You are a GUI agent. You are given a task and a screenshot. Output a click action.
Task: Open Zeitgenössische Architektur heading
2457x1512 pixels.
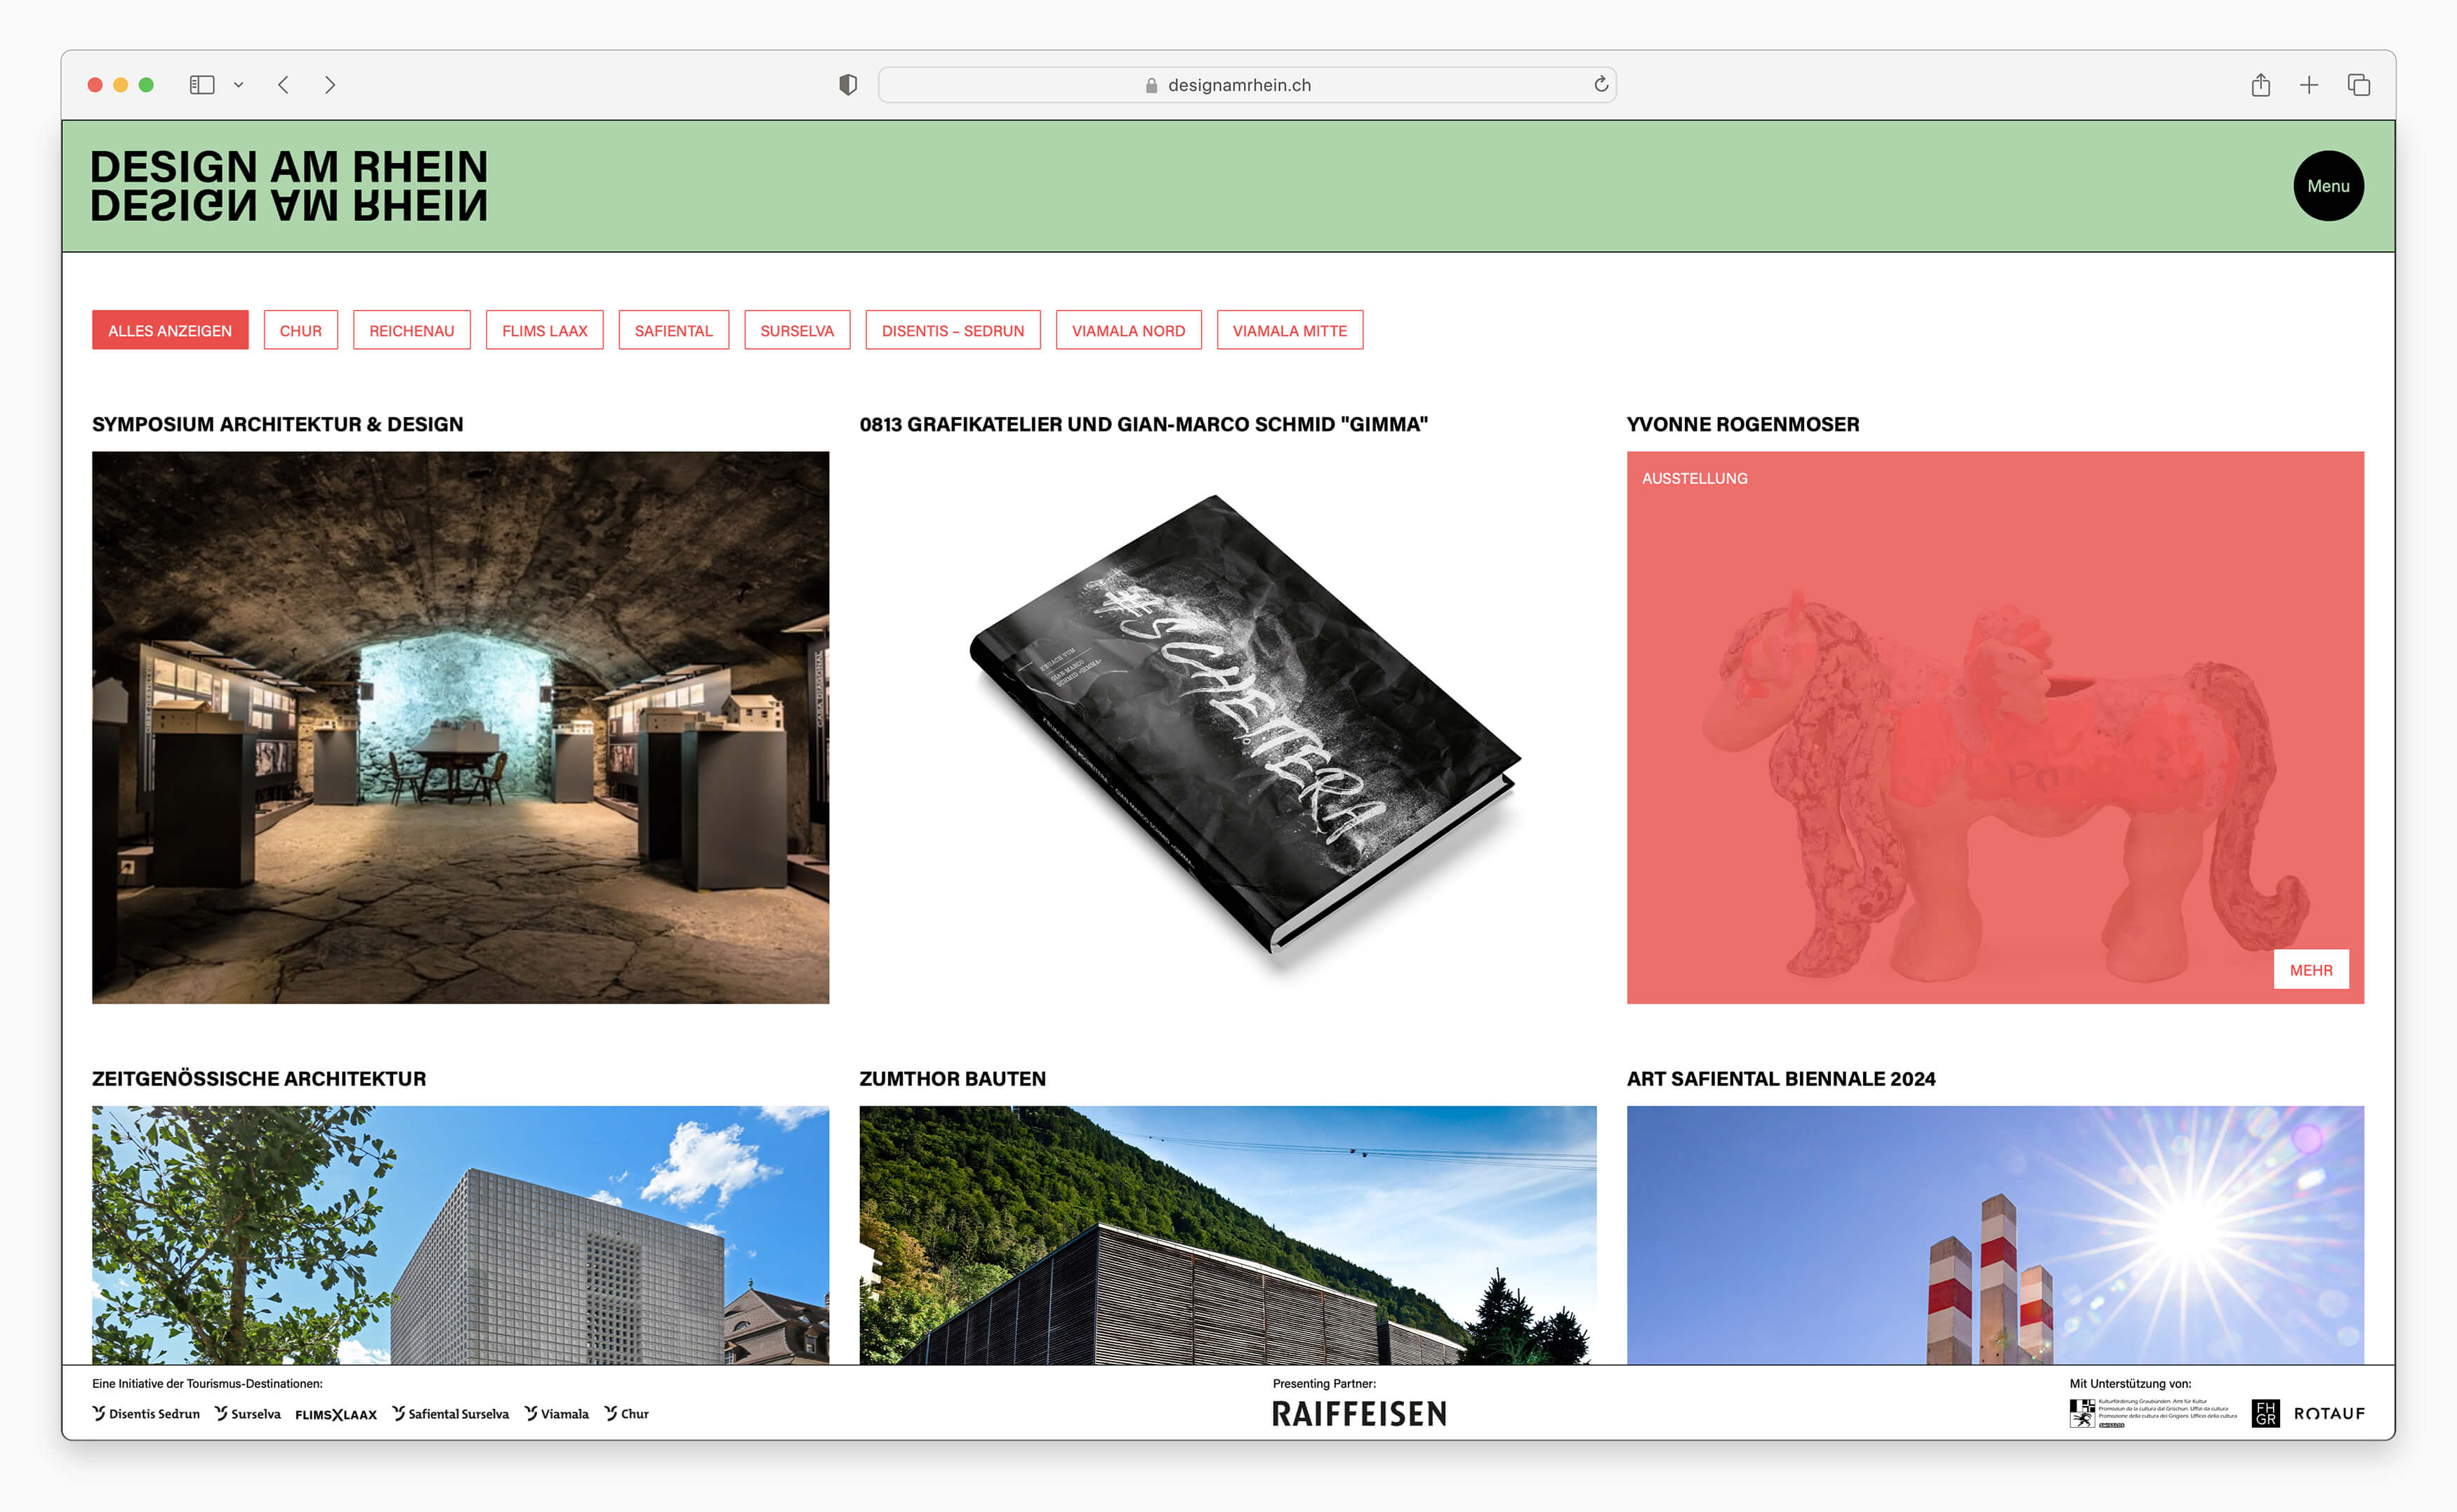click(259, 1078)
